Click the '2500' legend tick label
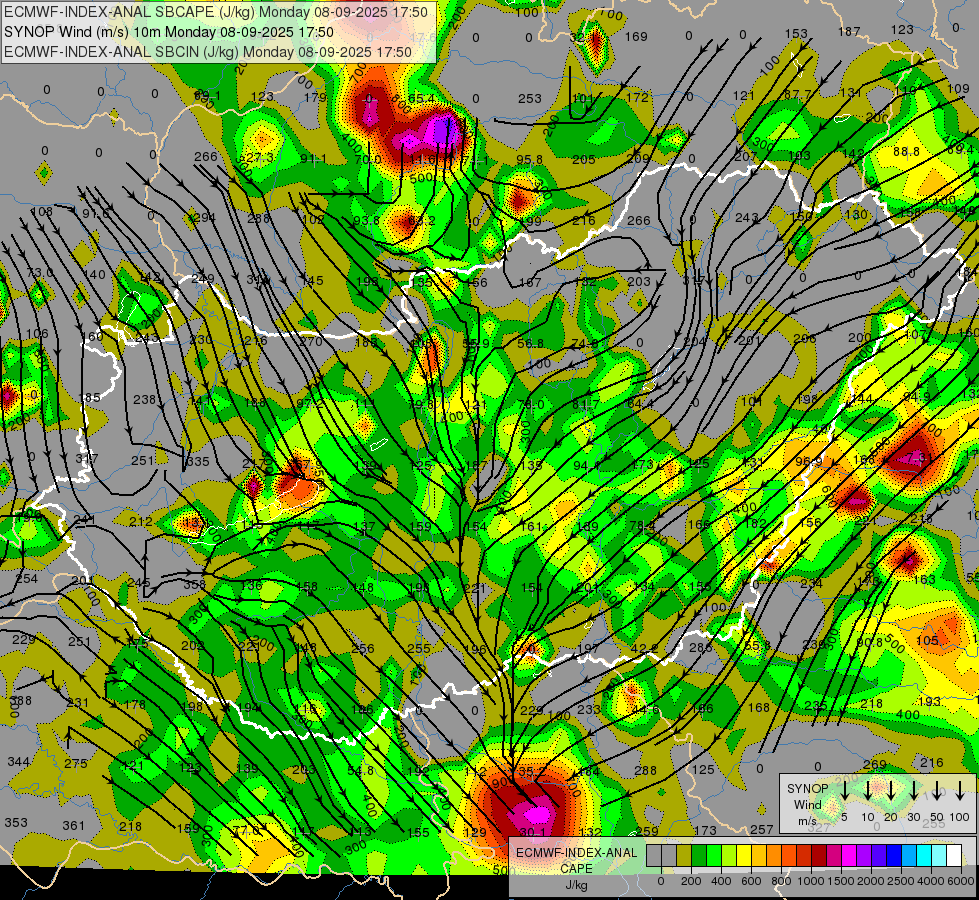Screen dimensions: 979x900 [901, 881]
